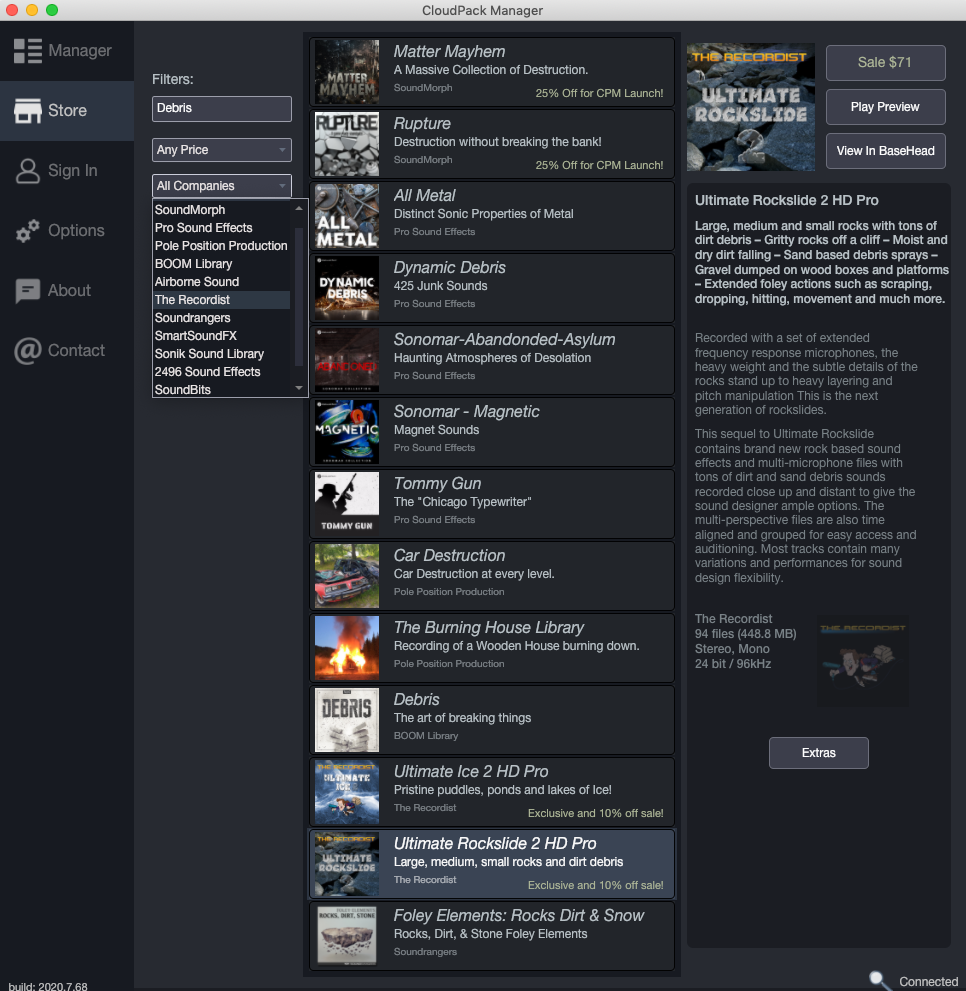Open the Any Price dropdown
The image size is (966, 991).
(222, 150)
